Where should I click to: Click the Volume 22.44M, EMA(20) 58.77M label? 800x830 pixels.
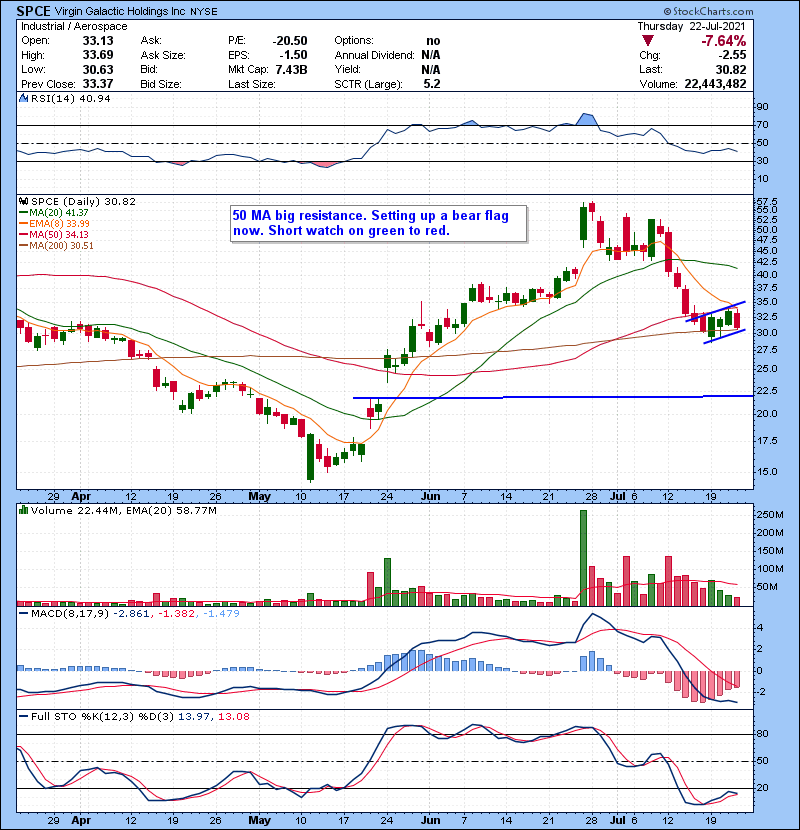coord(123,510)
